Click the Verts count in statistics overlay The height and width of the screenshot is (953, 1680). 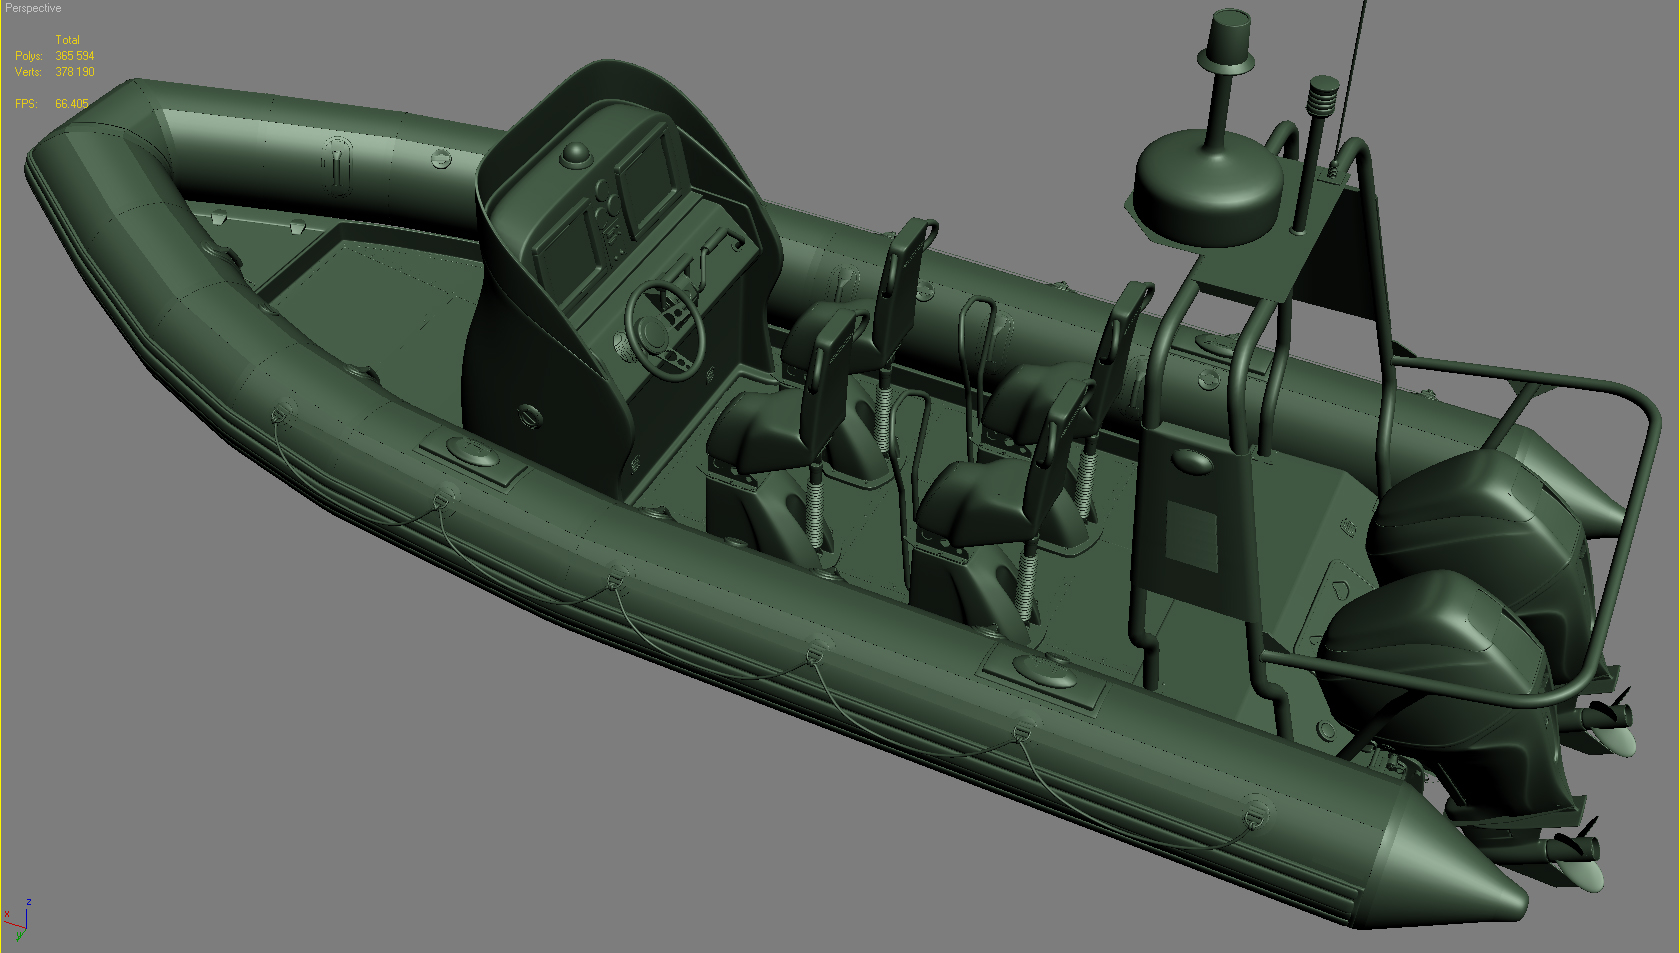[74, 71]
